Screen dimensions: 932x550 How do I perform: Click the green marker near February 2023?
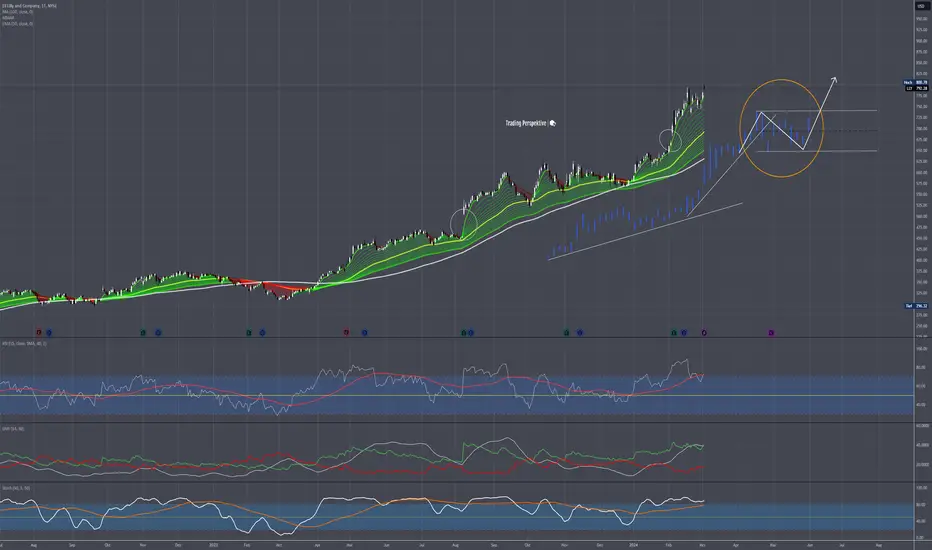click(248, 333)
